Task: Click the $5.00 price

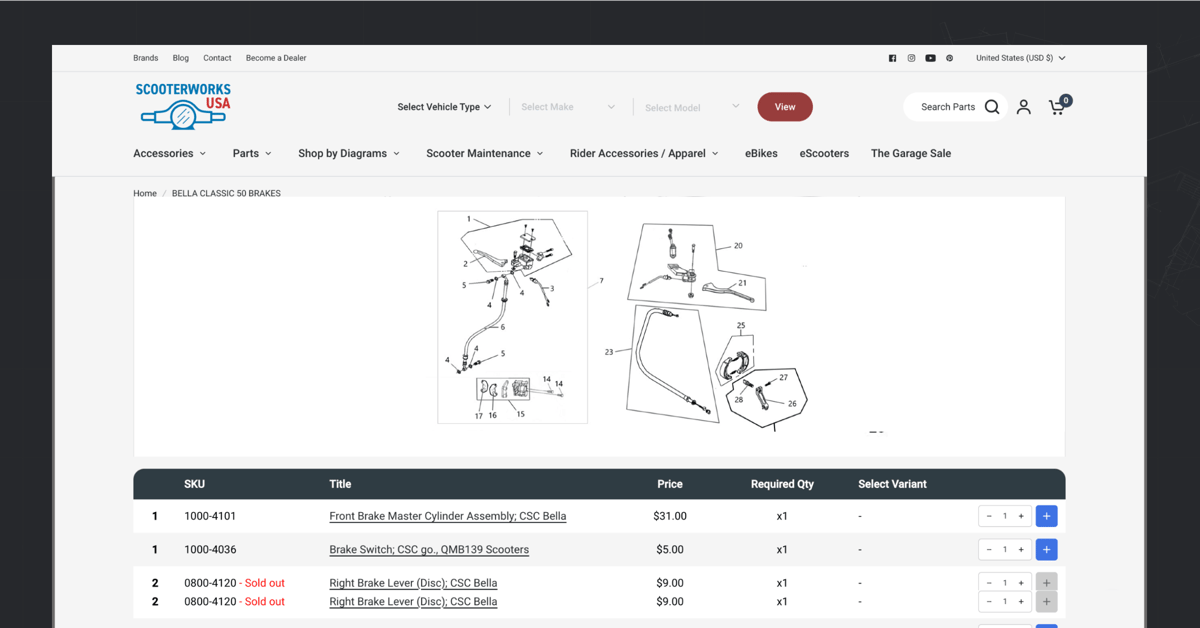Action: point(670,549)
